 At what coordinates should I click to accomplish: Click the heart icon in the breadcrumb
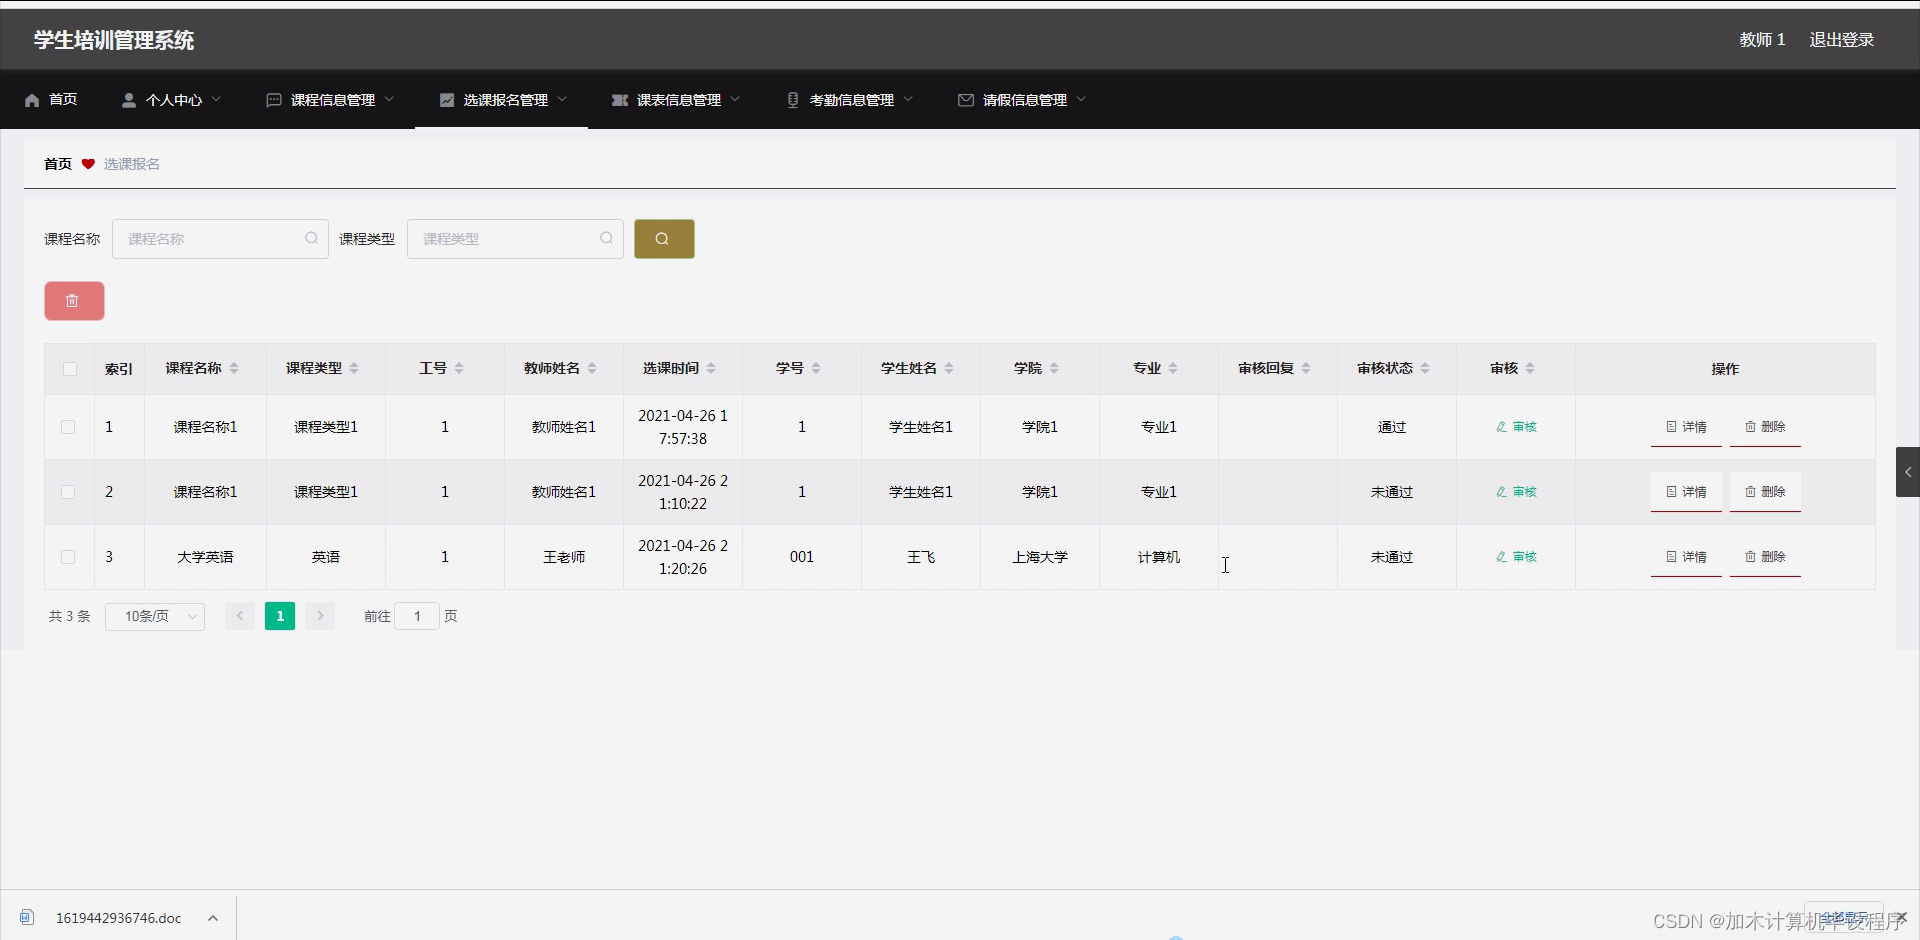pyautogui.click(x=88, y=164)
